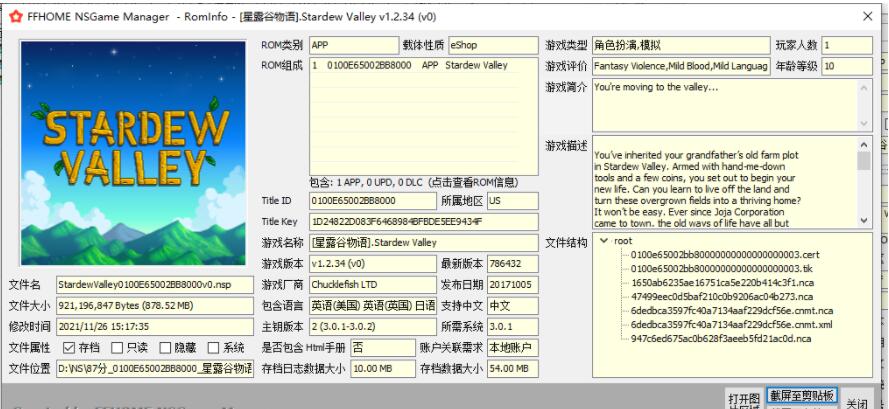This screenshot has width=889, height=409.
Task: Select 6dedbca3597fc40a7134aaf229dcf56e.cnmt.xml file
Action: pyautogui.click(x=731, y=324)
